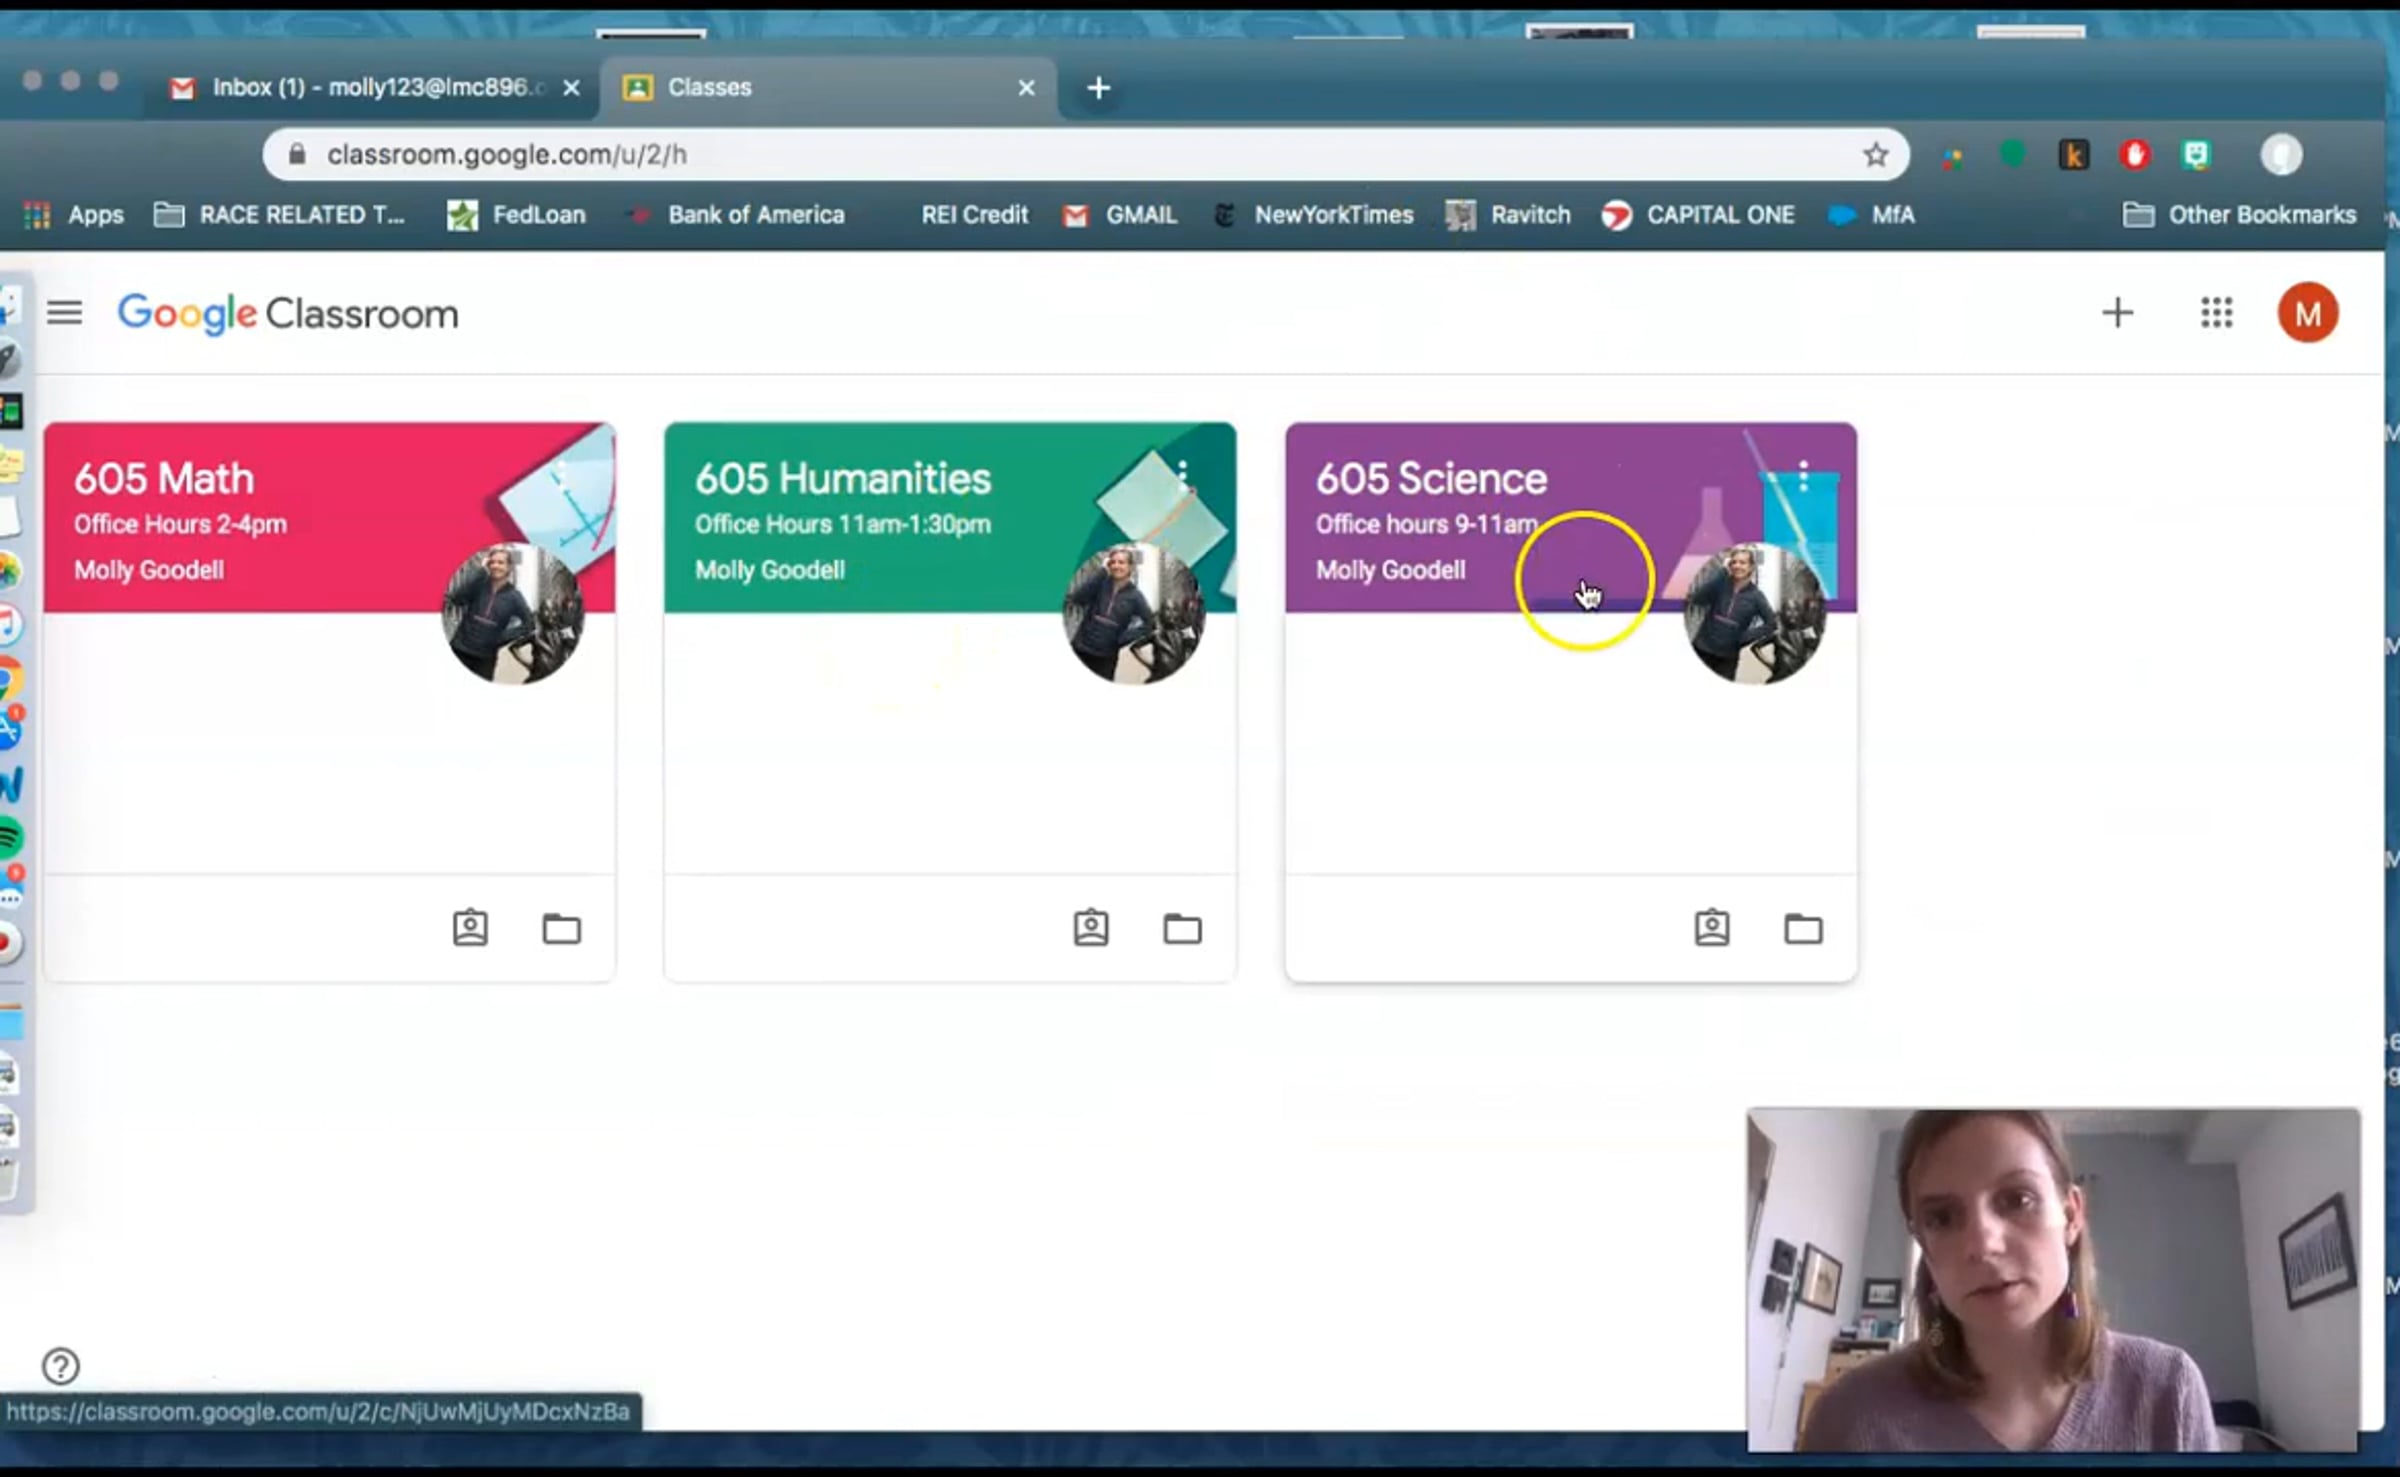Click the multicolor extension icon beside the address bar
Viewport: 2400px width, 1477px height.
(x=1951, y=156)
